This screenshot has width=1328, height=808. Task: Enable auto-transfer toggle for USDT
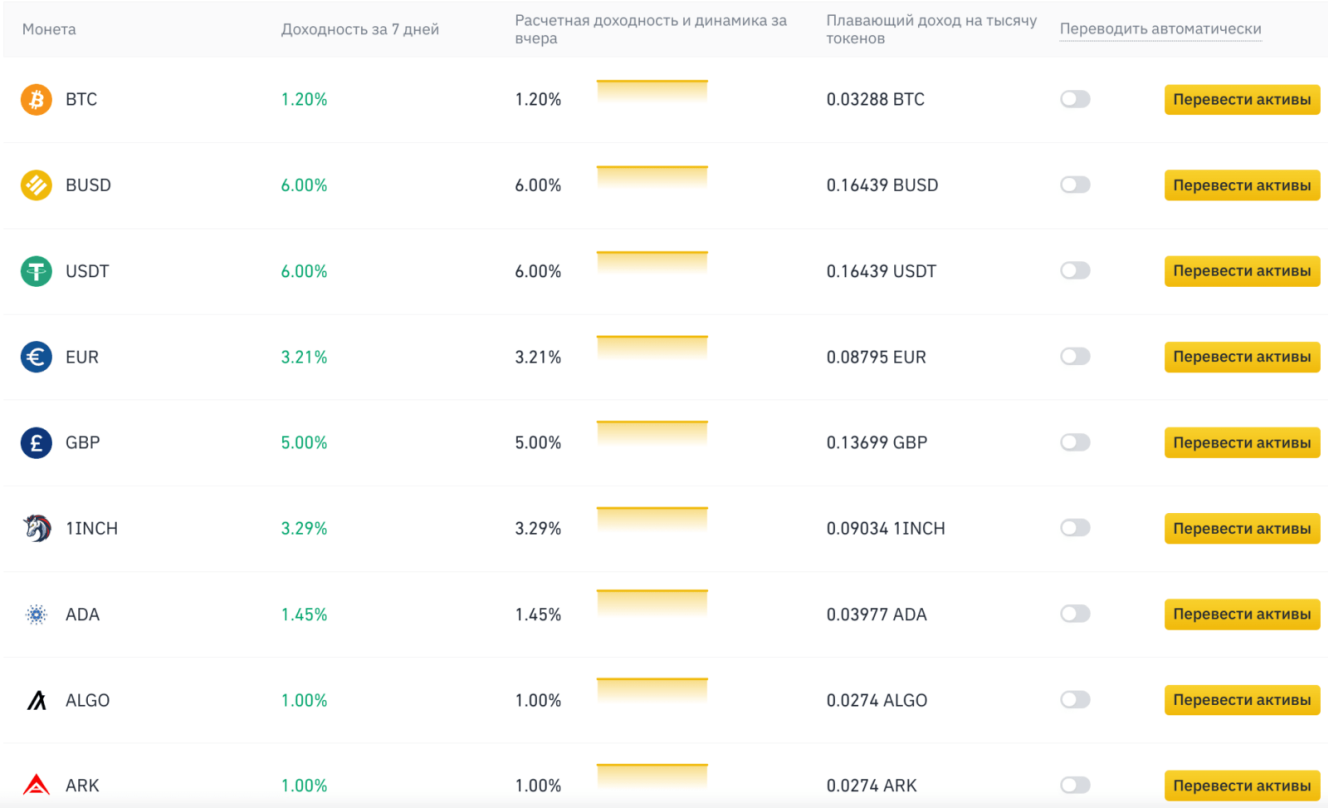click(x=1075, y=271)
